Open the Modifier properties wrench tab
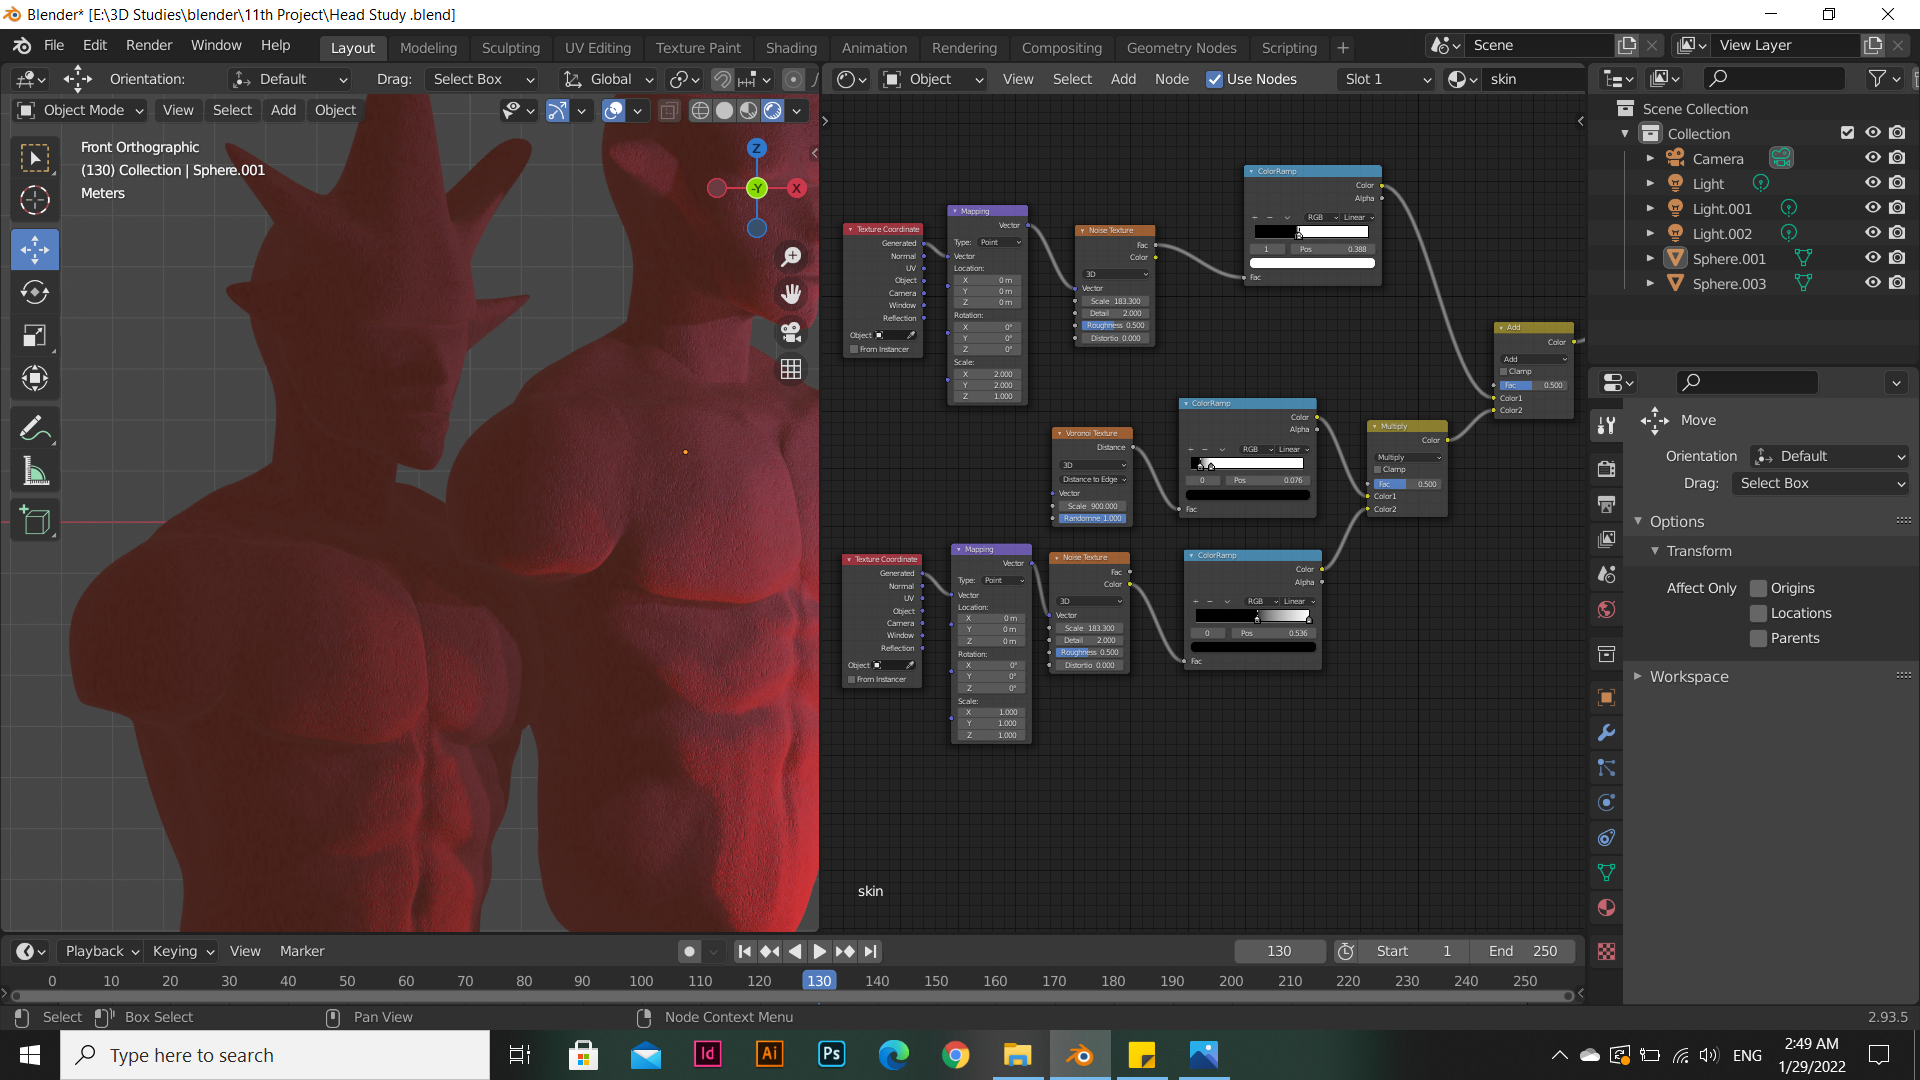The width and height of the screenshot is (1920, 1080). coord(1606,733)
